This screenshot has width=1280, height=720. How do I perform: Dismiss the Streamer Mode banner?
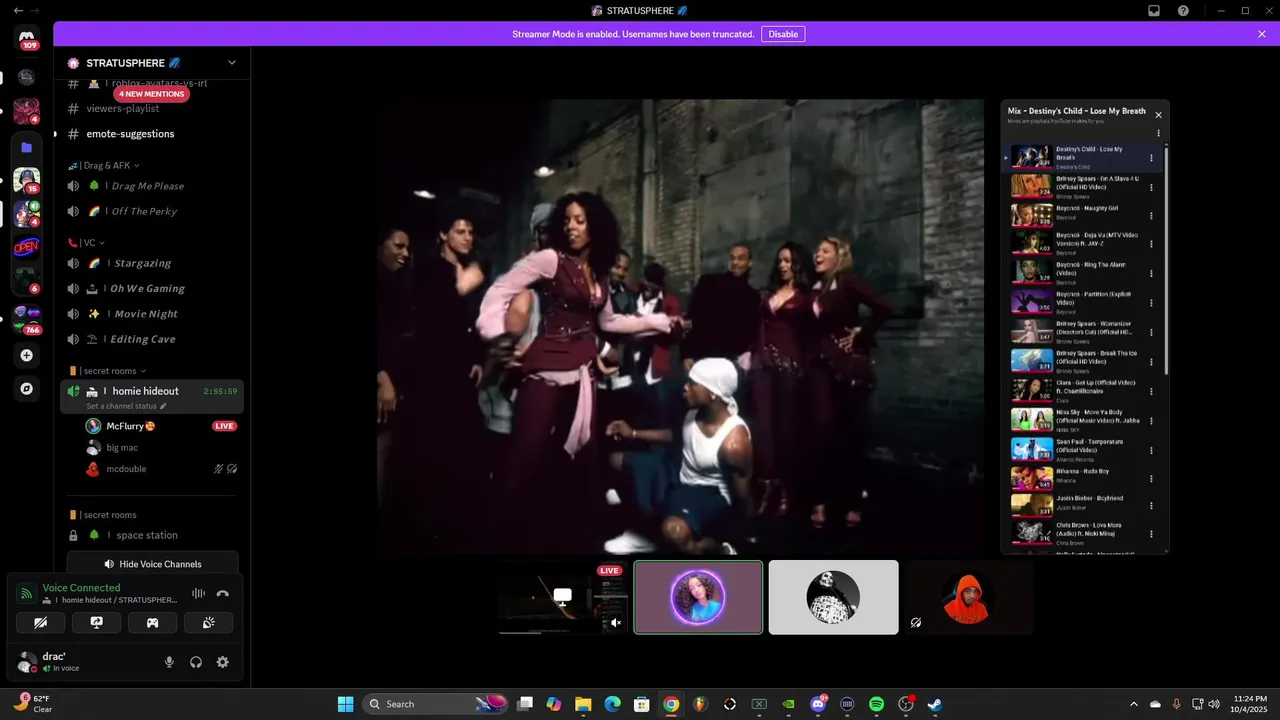coord(1262,34)
